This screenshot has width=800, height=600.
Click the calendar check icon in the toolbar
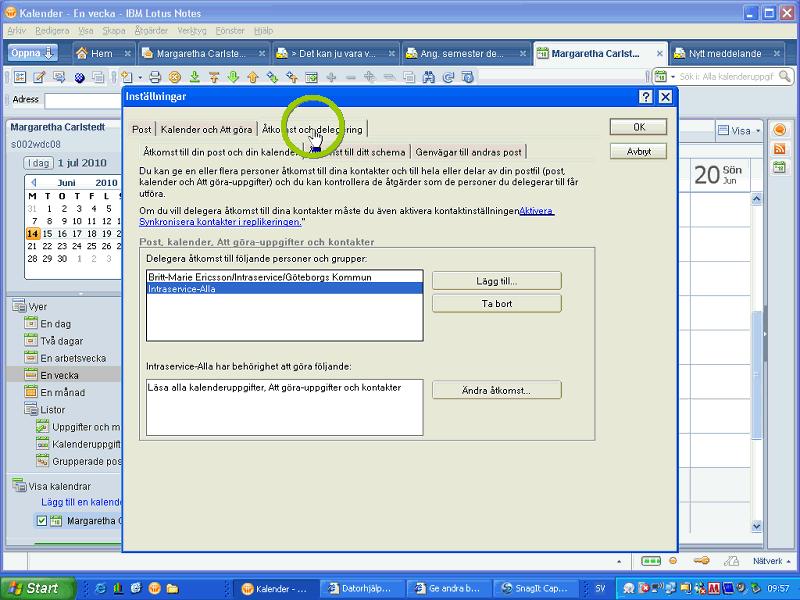[x=311, y=77]
